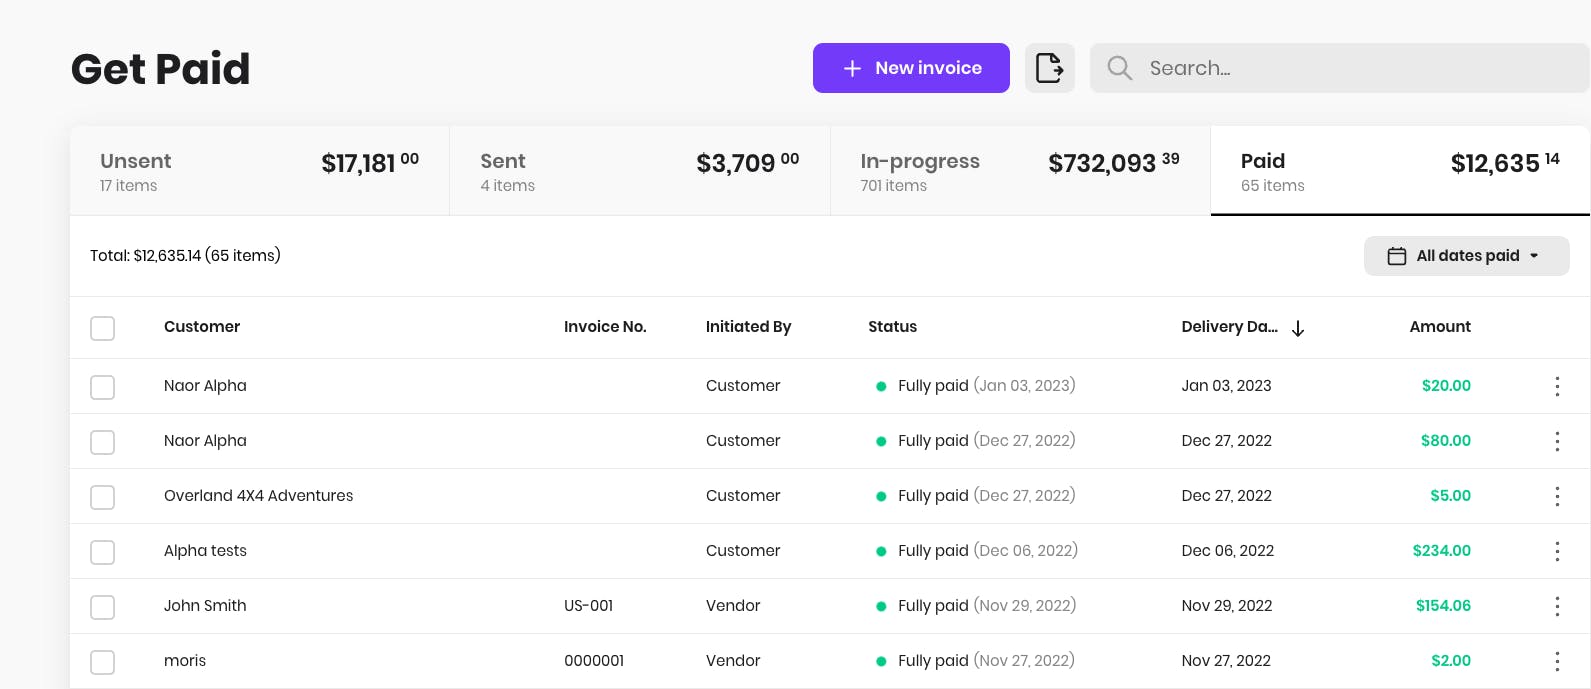
Task: Switch to the In-progress tab
Action: [1019, 171]
